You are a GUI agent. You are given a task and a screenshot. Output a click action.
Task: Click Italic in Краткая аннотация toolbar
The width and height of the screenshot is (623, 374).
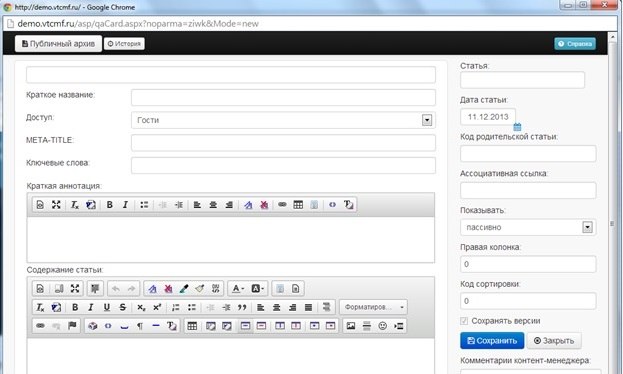pyautogui.click(x=125, y=205)
